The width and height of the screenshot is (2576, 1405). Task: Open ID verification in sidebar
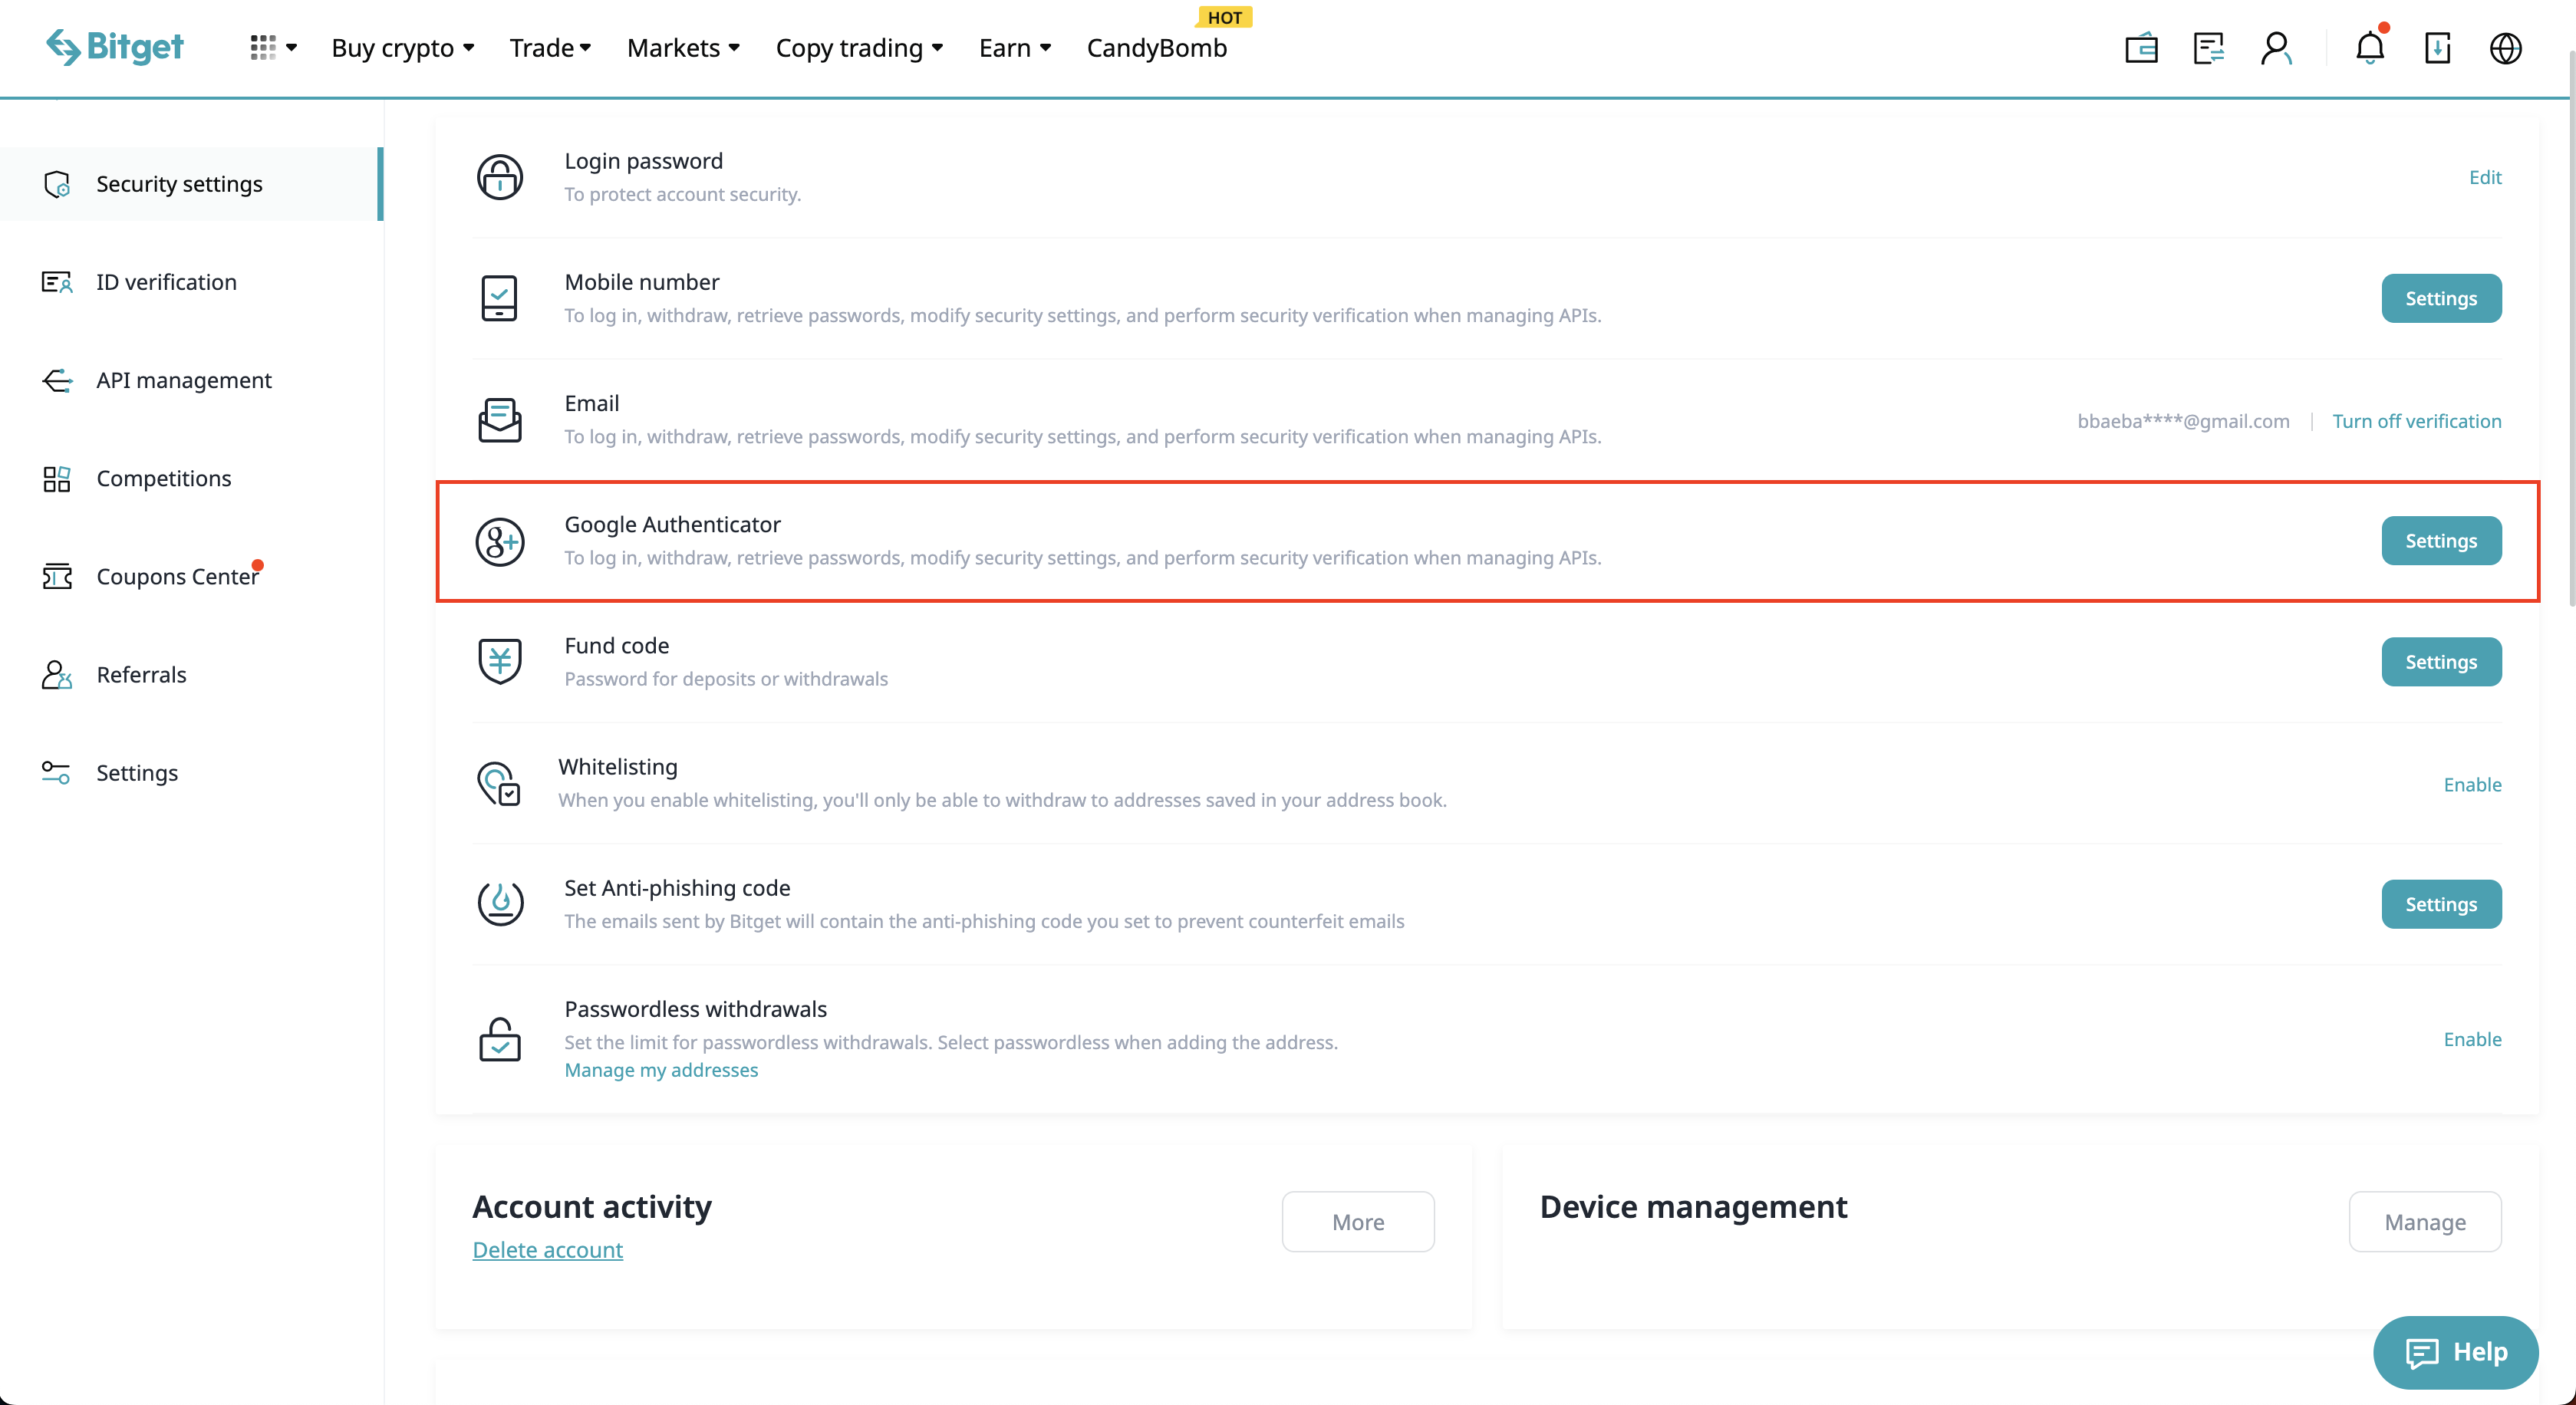pos(166,282)
